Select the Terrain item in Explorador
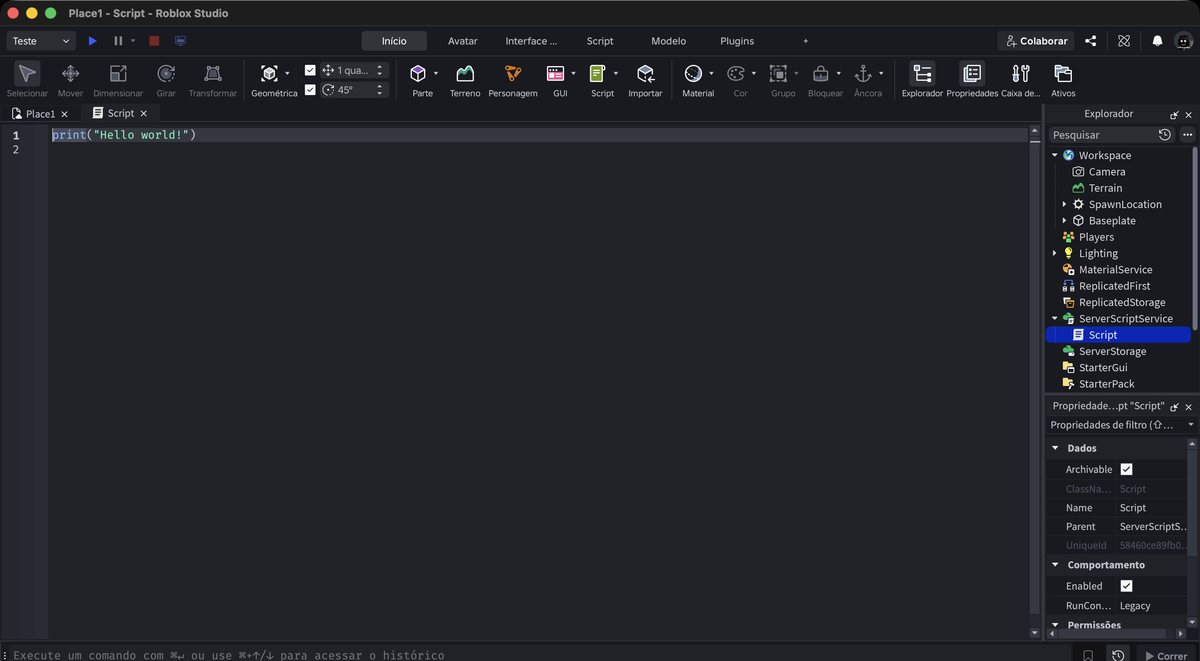Viewport: 1200px width, 661px height. (1105, 188)
